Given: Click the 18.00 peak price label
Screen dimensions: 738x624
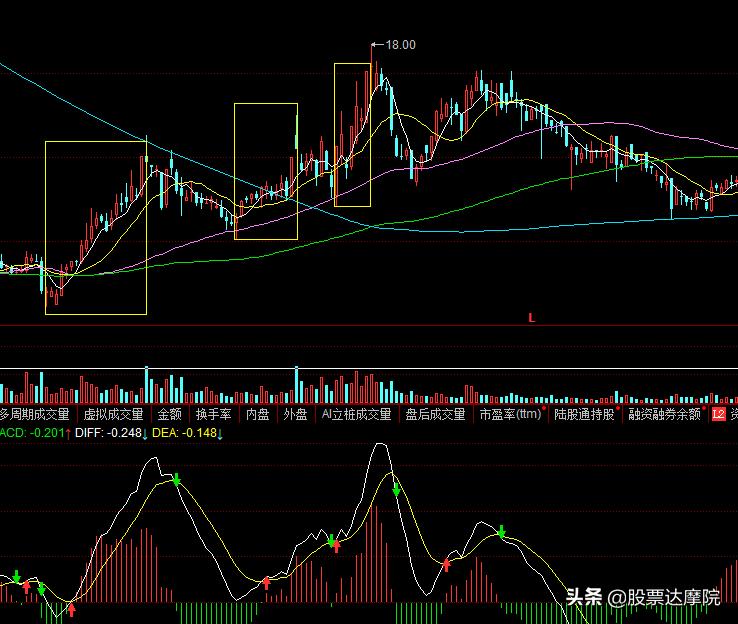Looking at the screenshot, I should pos(401,45).
